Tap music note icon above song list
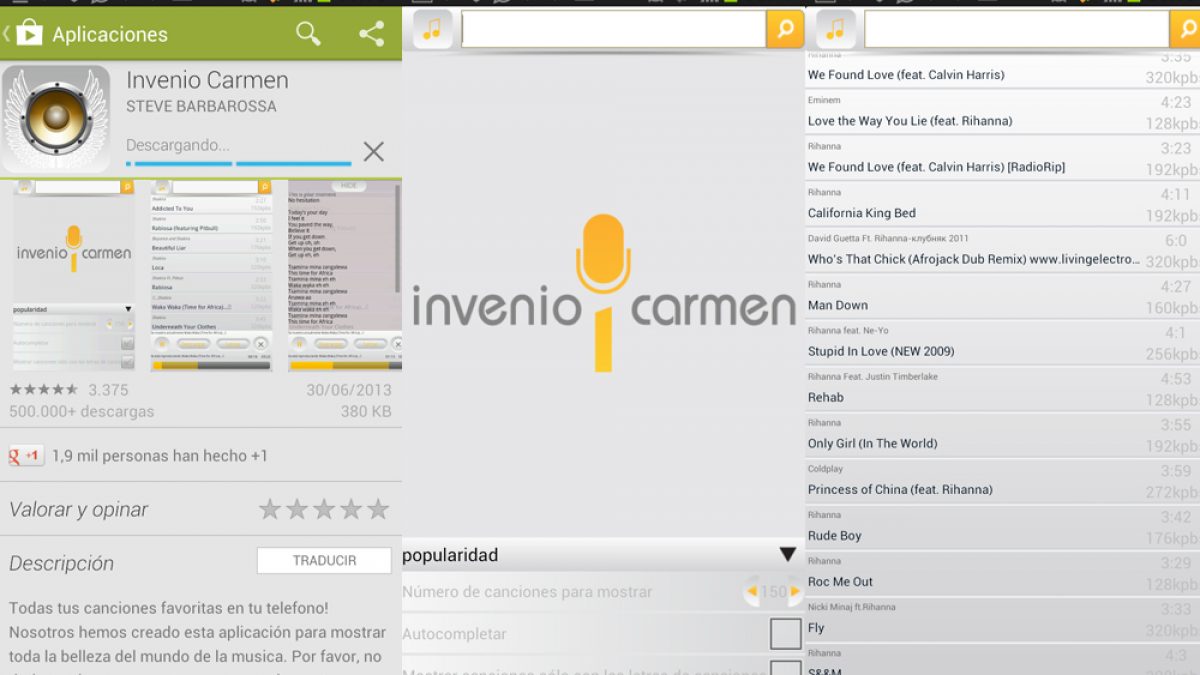Screen dimensions: 1200x675 (x=835, y=29)
